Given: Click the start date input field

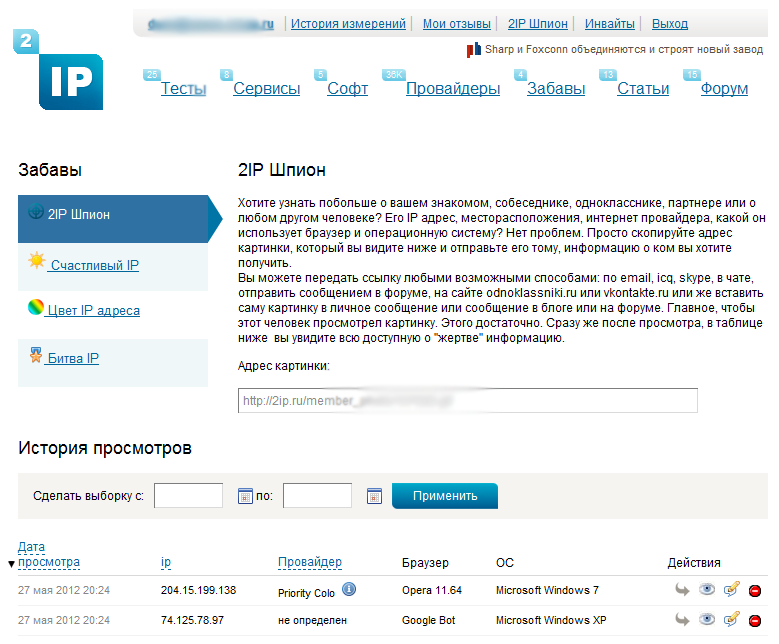Looking at the screenshot, I should 188,495.
